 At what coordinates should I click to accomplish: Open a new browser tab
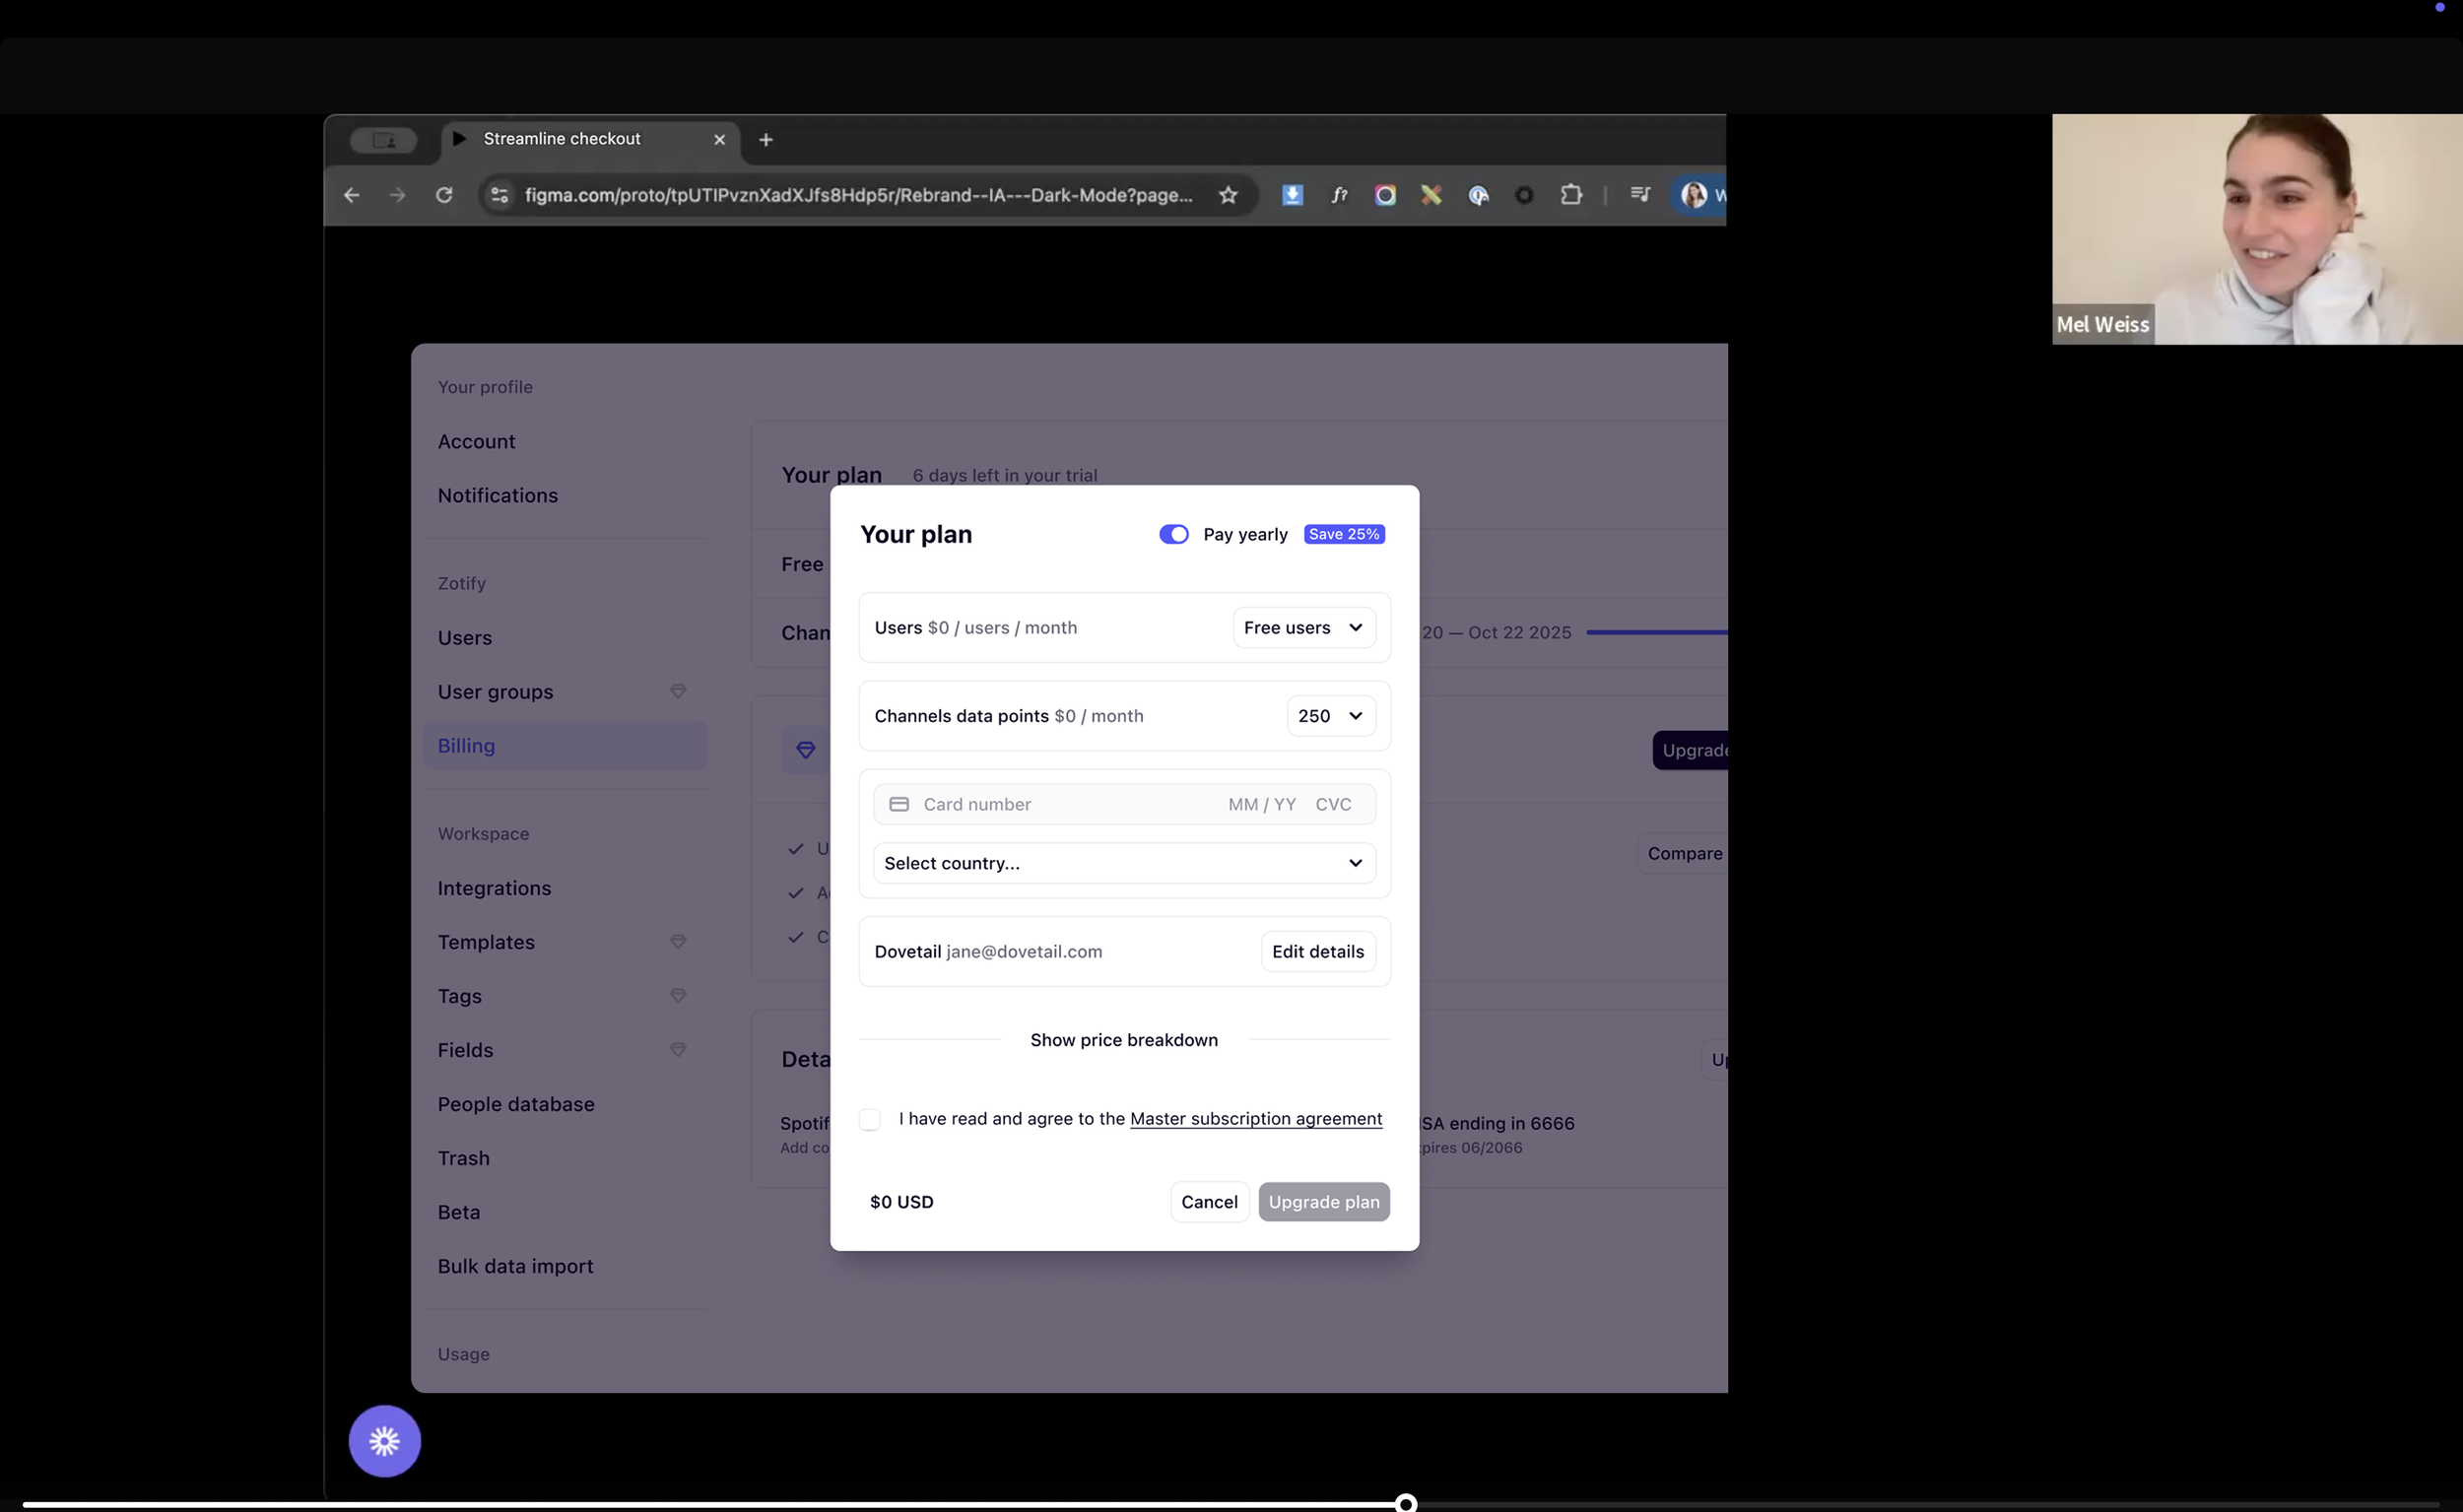pyautogui.click(x=766, y=140)
